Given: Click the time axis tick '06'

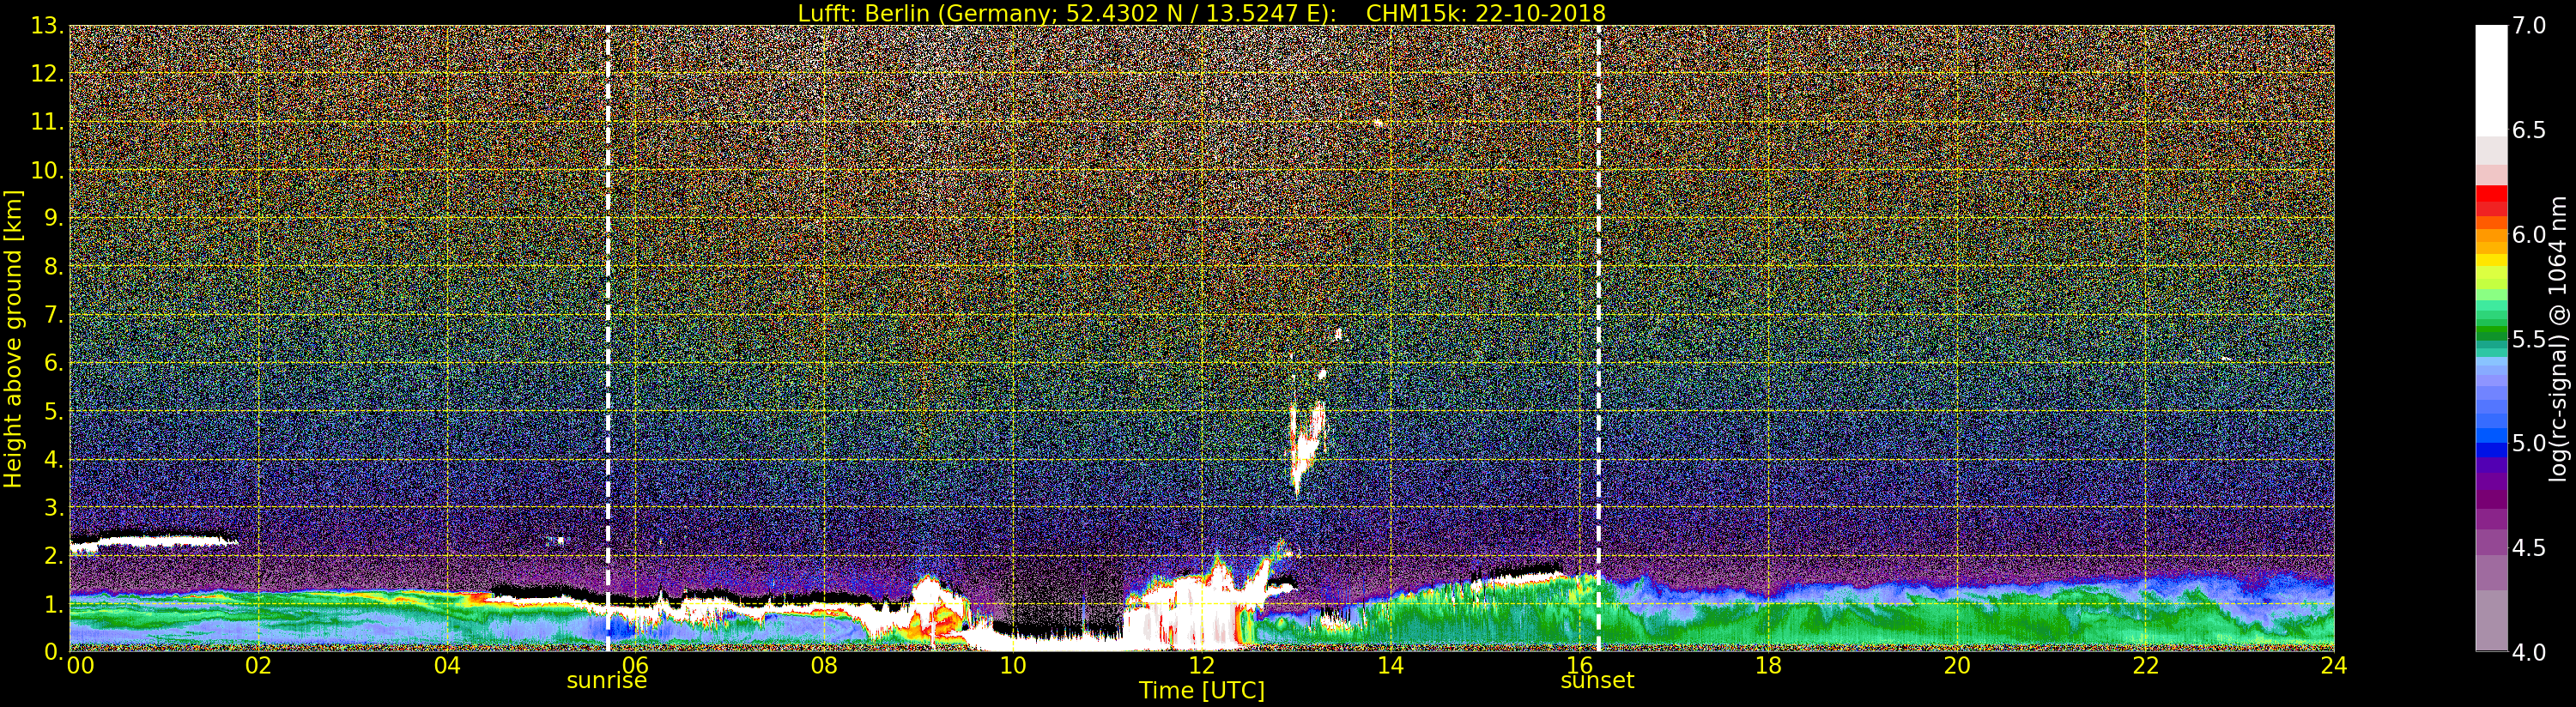Looking at the screenshot, I should point(635,665).
